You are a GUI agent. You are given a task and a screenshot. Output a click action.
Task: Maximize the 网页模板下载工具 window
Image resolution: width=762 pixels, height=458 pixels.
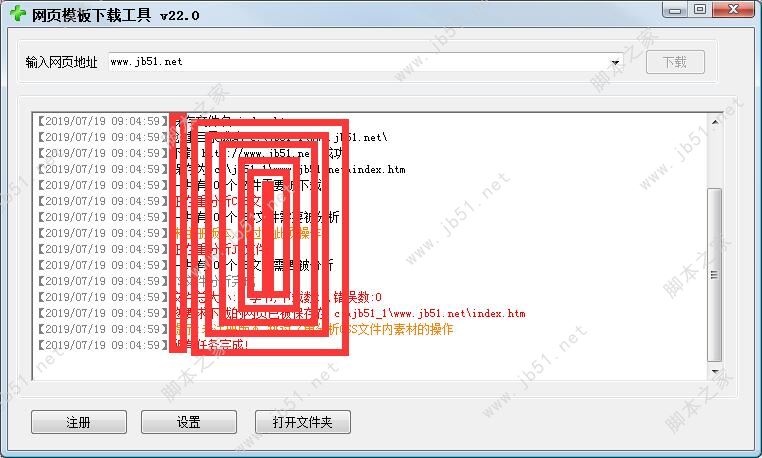pyautogui.click(x=700, y=10)
